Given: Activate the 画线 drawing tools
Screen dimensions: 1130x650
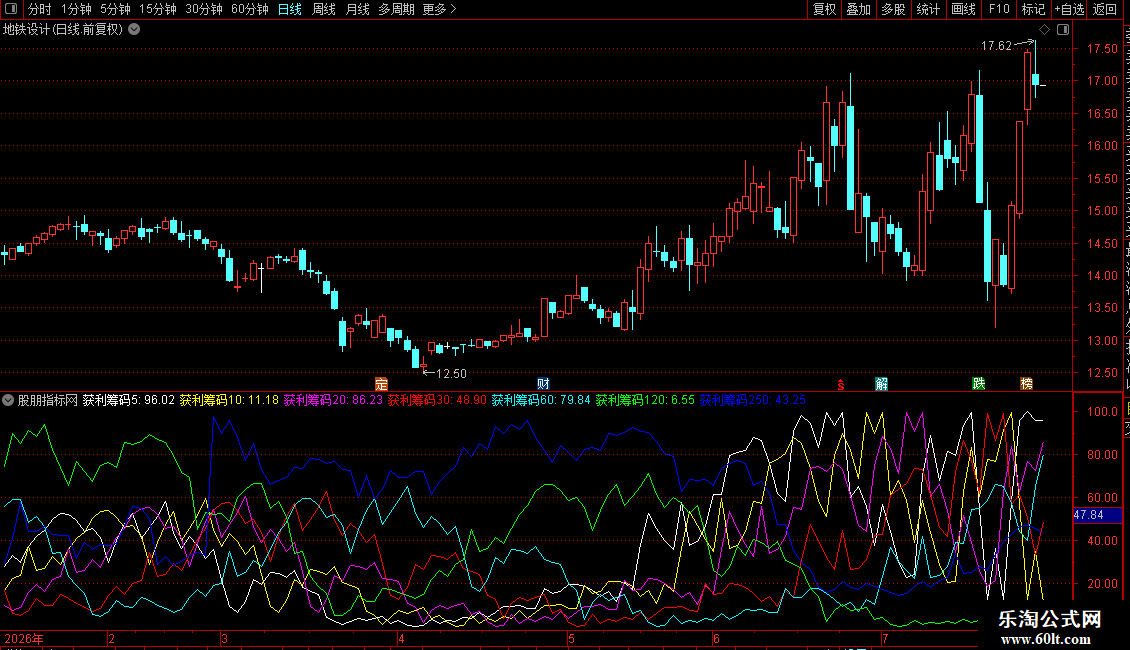Looking at the screenshot, I should (x=963, y=9).
